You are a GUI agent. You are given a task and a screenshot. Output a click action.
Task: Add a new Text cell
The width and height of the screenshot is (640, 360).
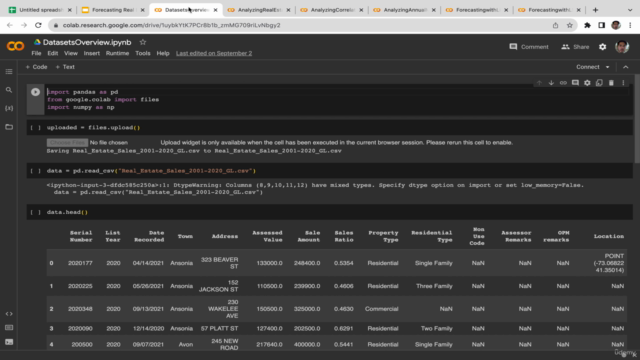pos(65,67)
